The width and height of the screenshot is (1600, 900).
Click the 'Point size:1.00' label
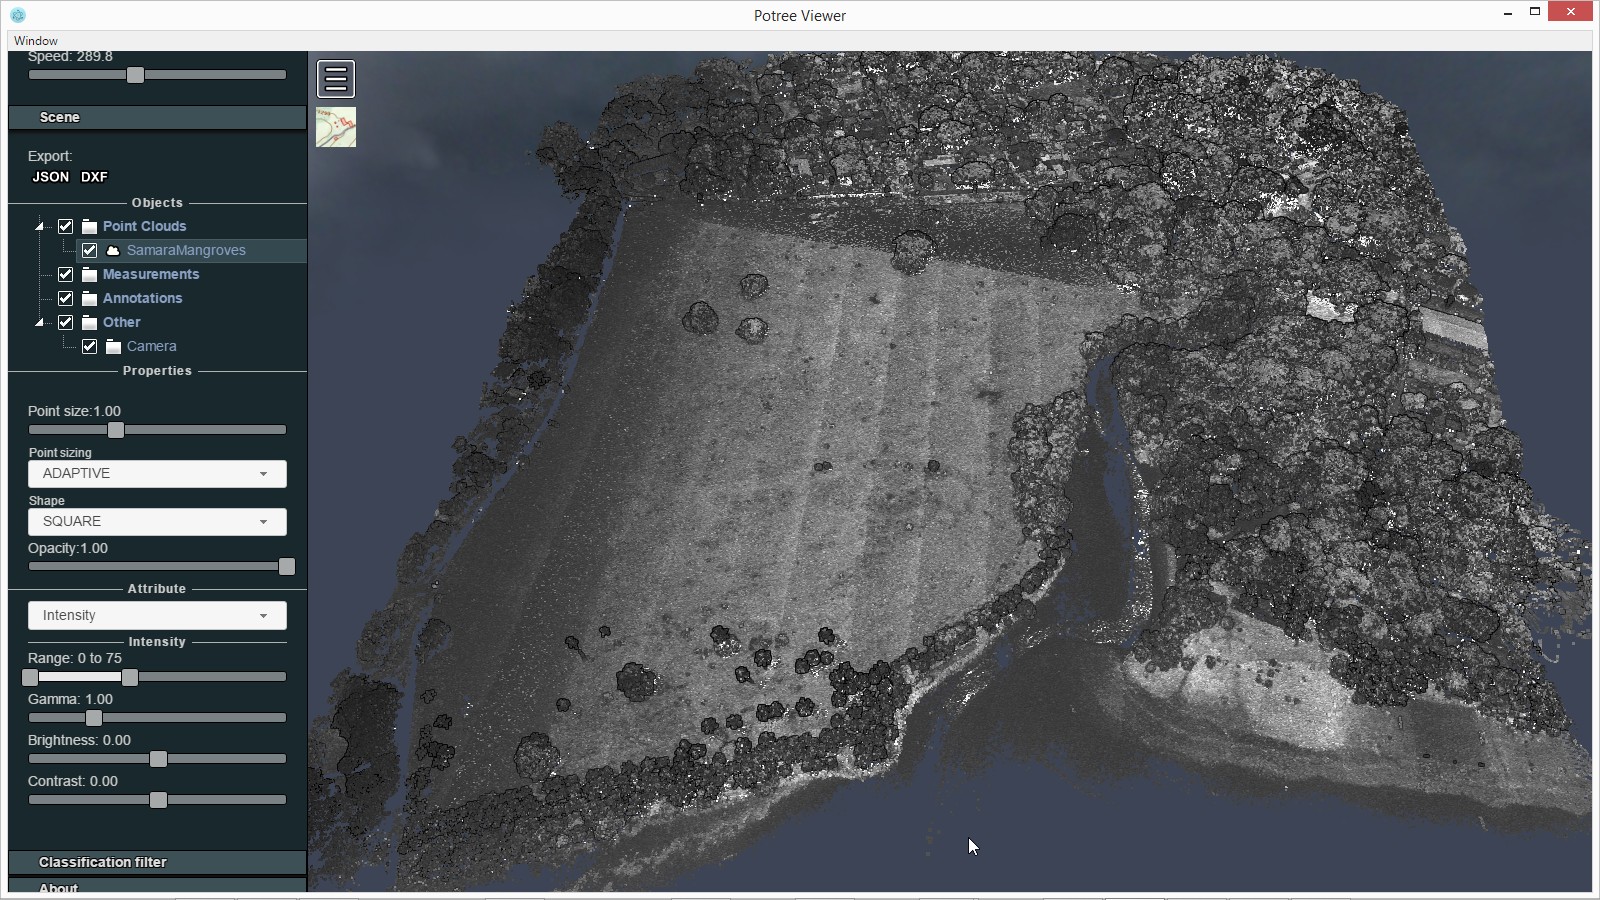coord(74,411)
